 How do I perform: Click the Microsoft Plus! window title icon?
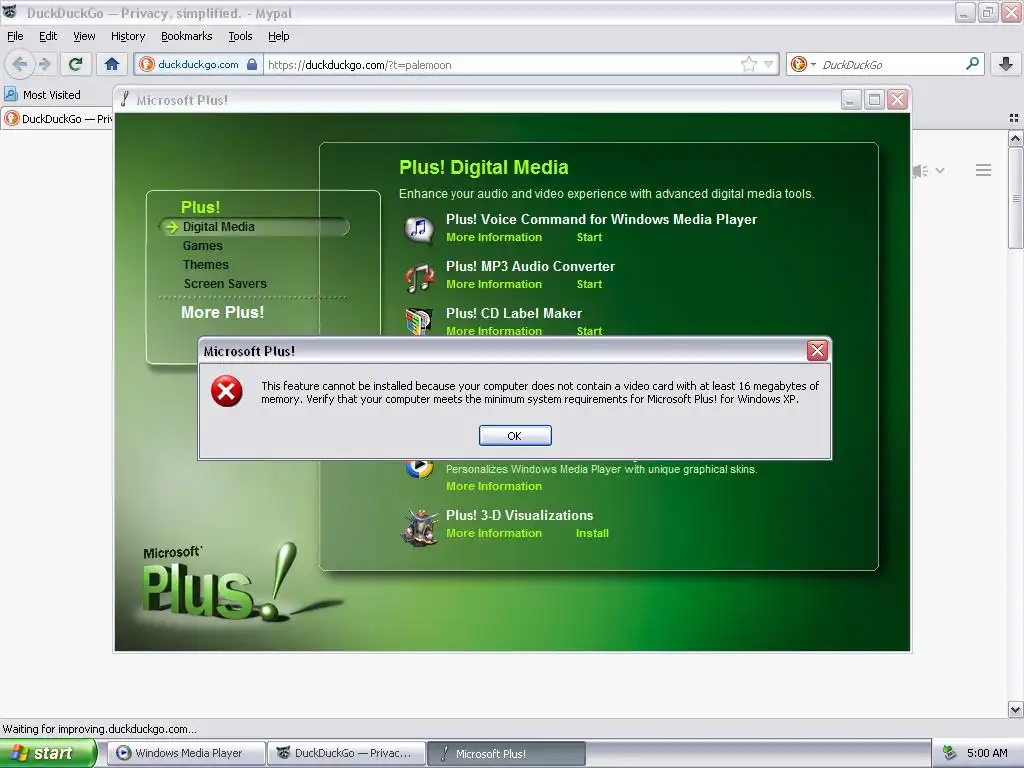click(125, 100)
